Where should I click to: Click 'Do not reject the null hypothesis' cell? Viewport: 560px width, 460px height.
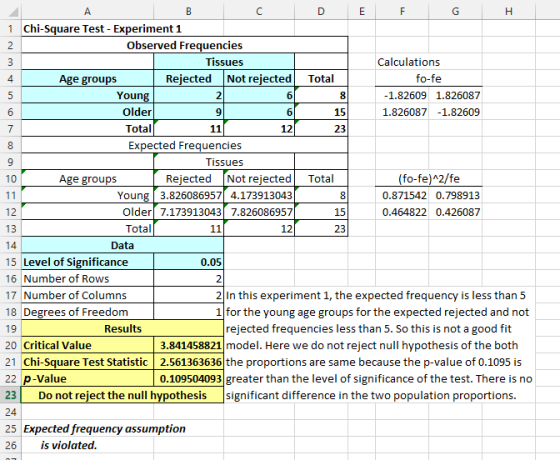click(122, 395)
